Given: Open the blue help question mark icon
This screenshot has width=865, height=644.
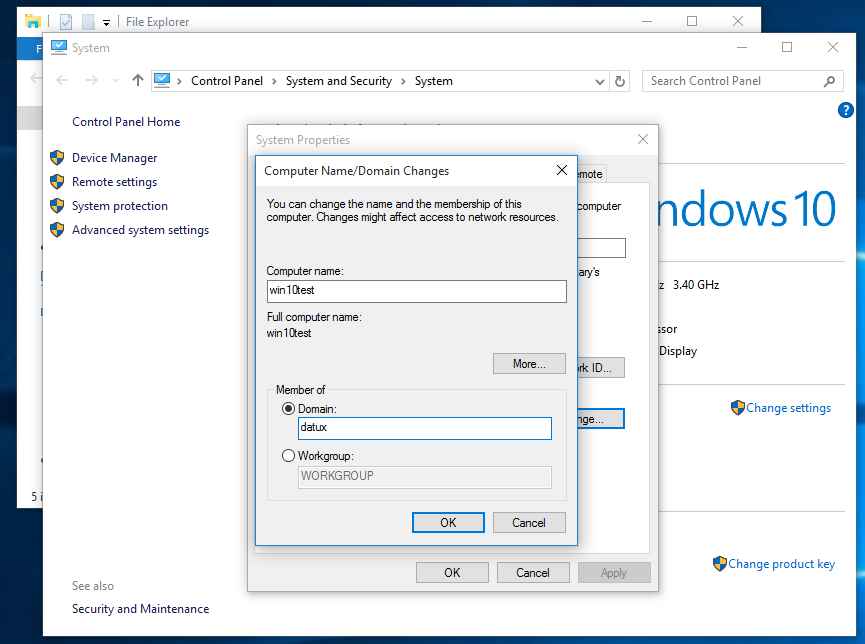Looking at the screenshot, I should click(845, 110).
